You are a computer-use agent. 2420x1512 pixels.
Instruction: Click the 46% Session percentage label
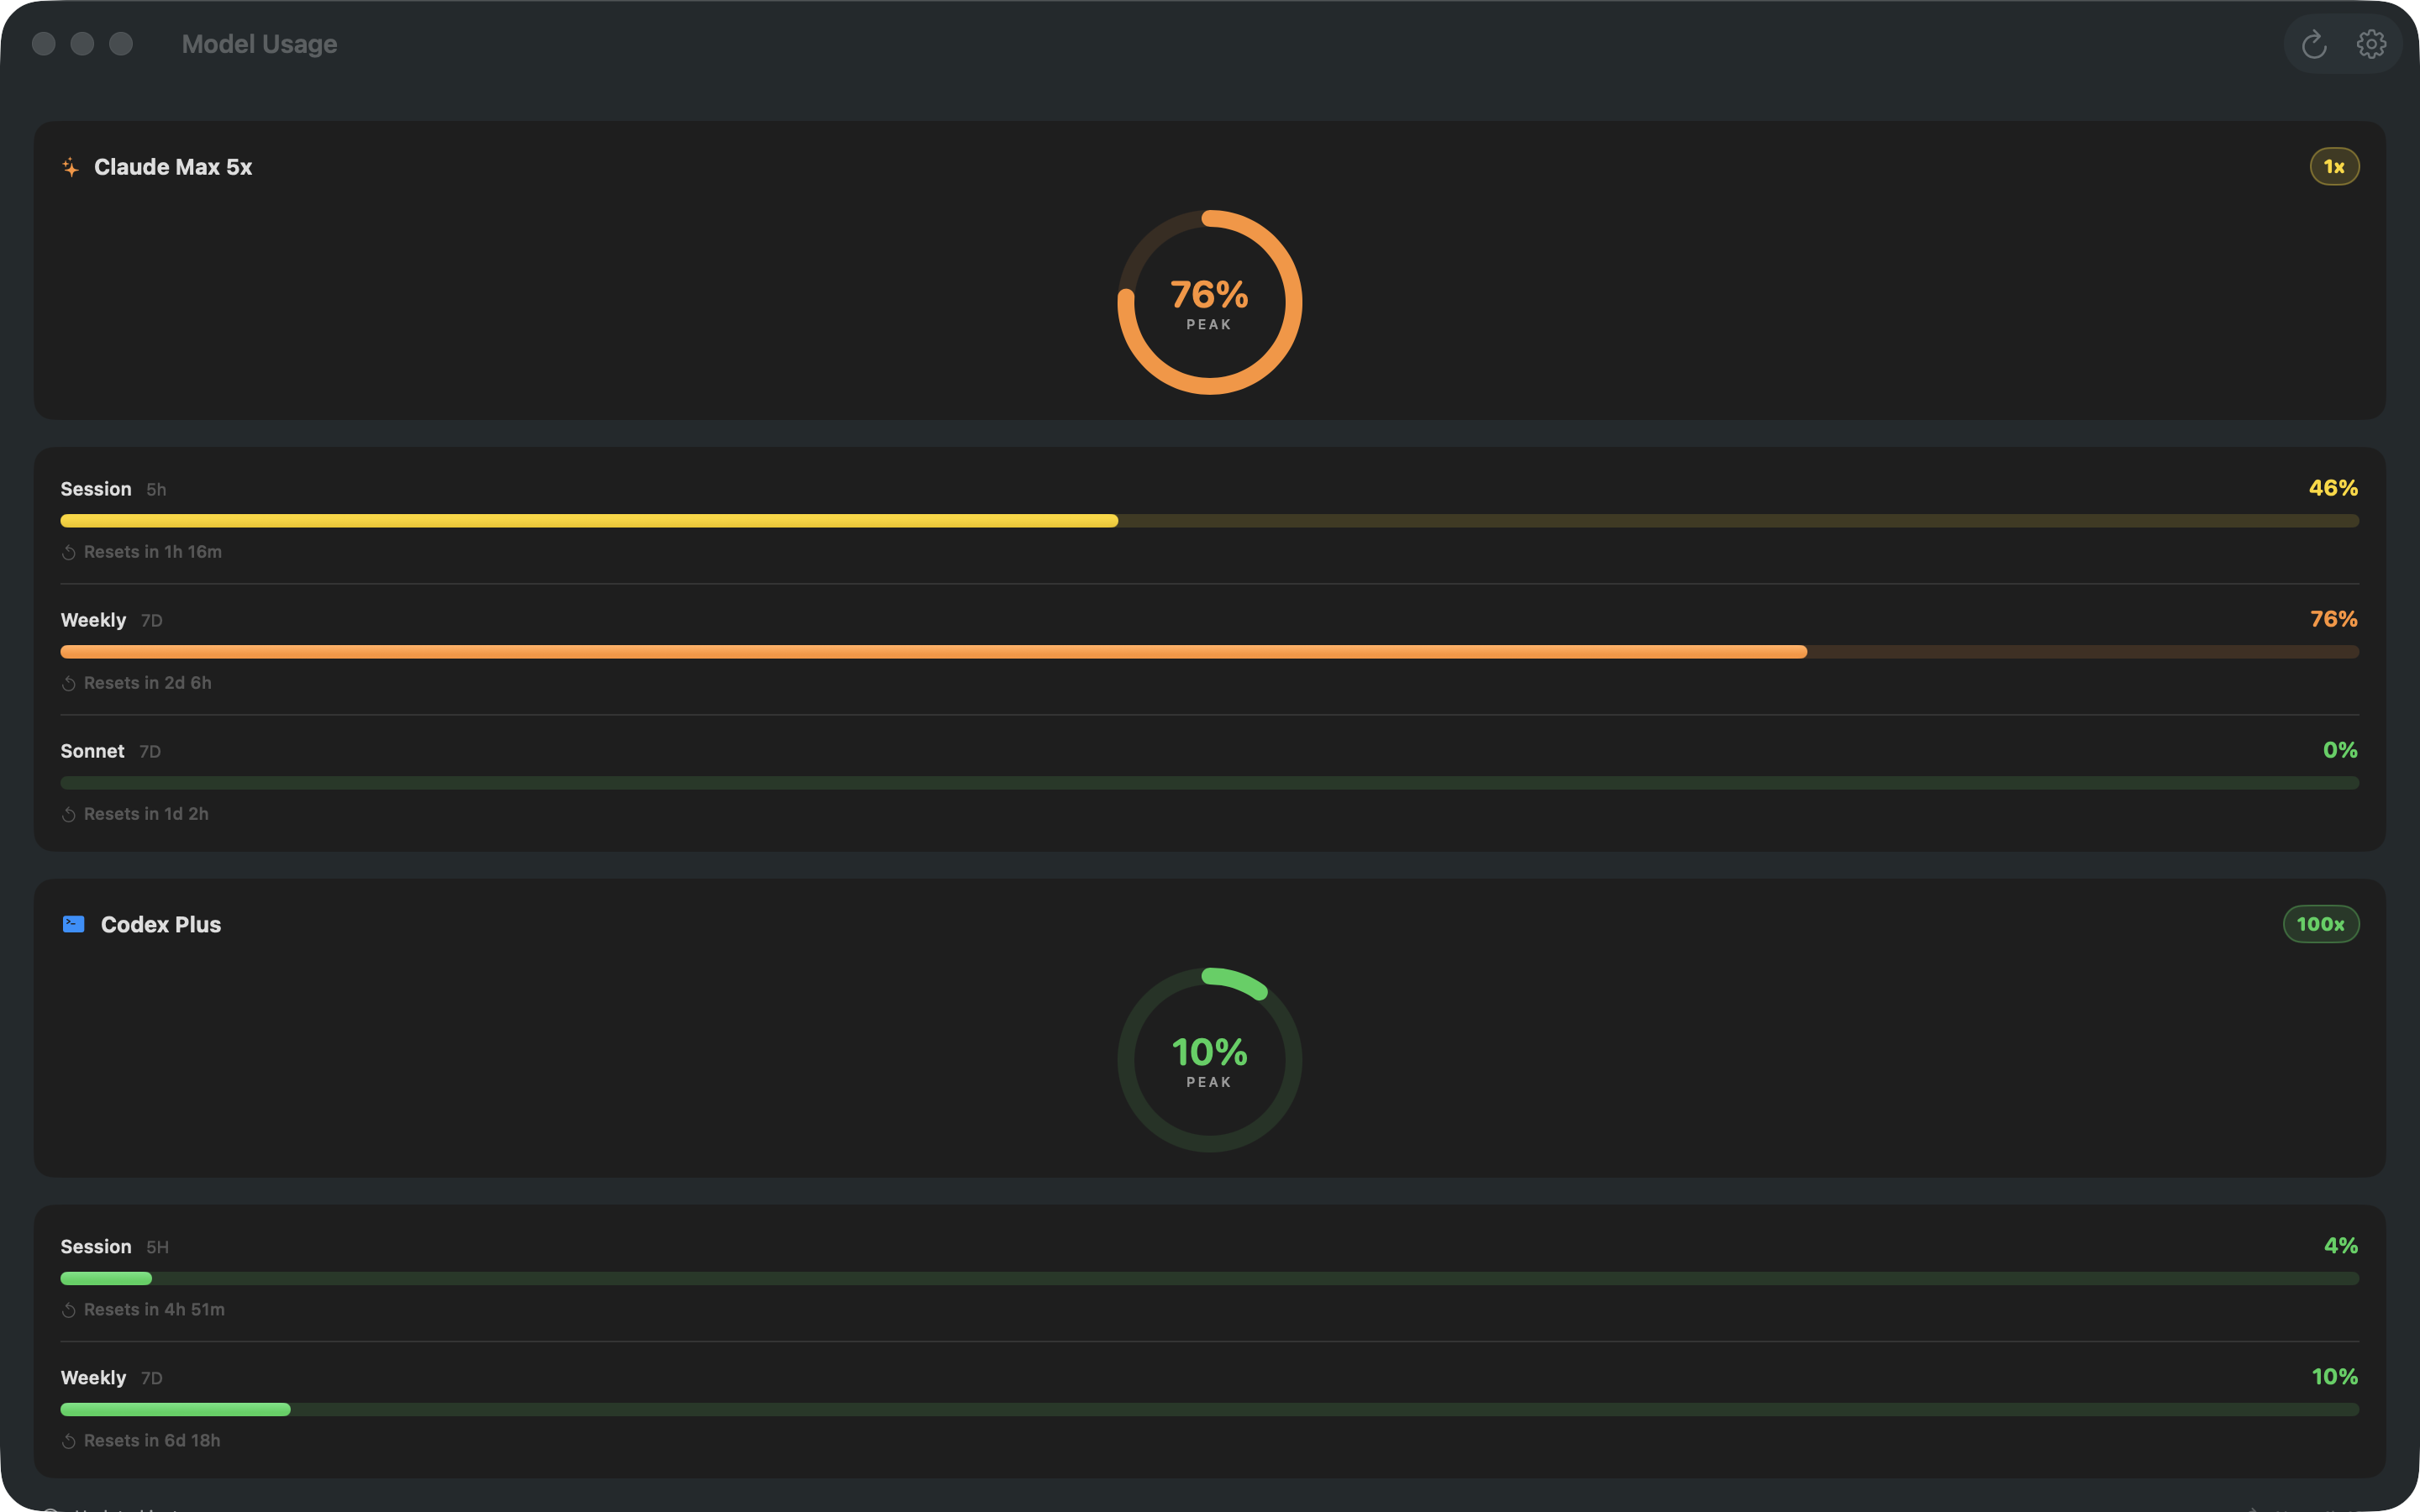pos(2335,488)
